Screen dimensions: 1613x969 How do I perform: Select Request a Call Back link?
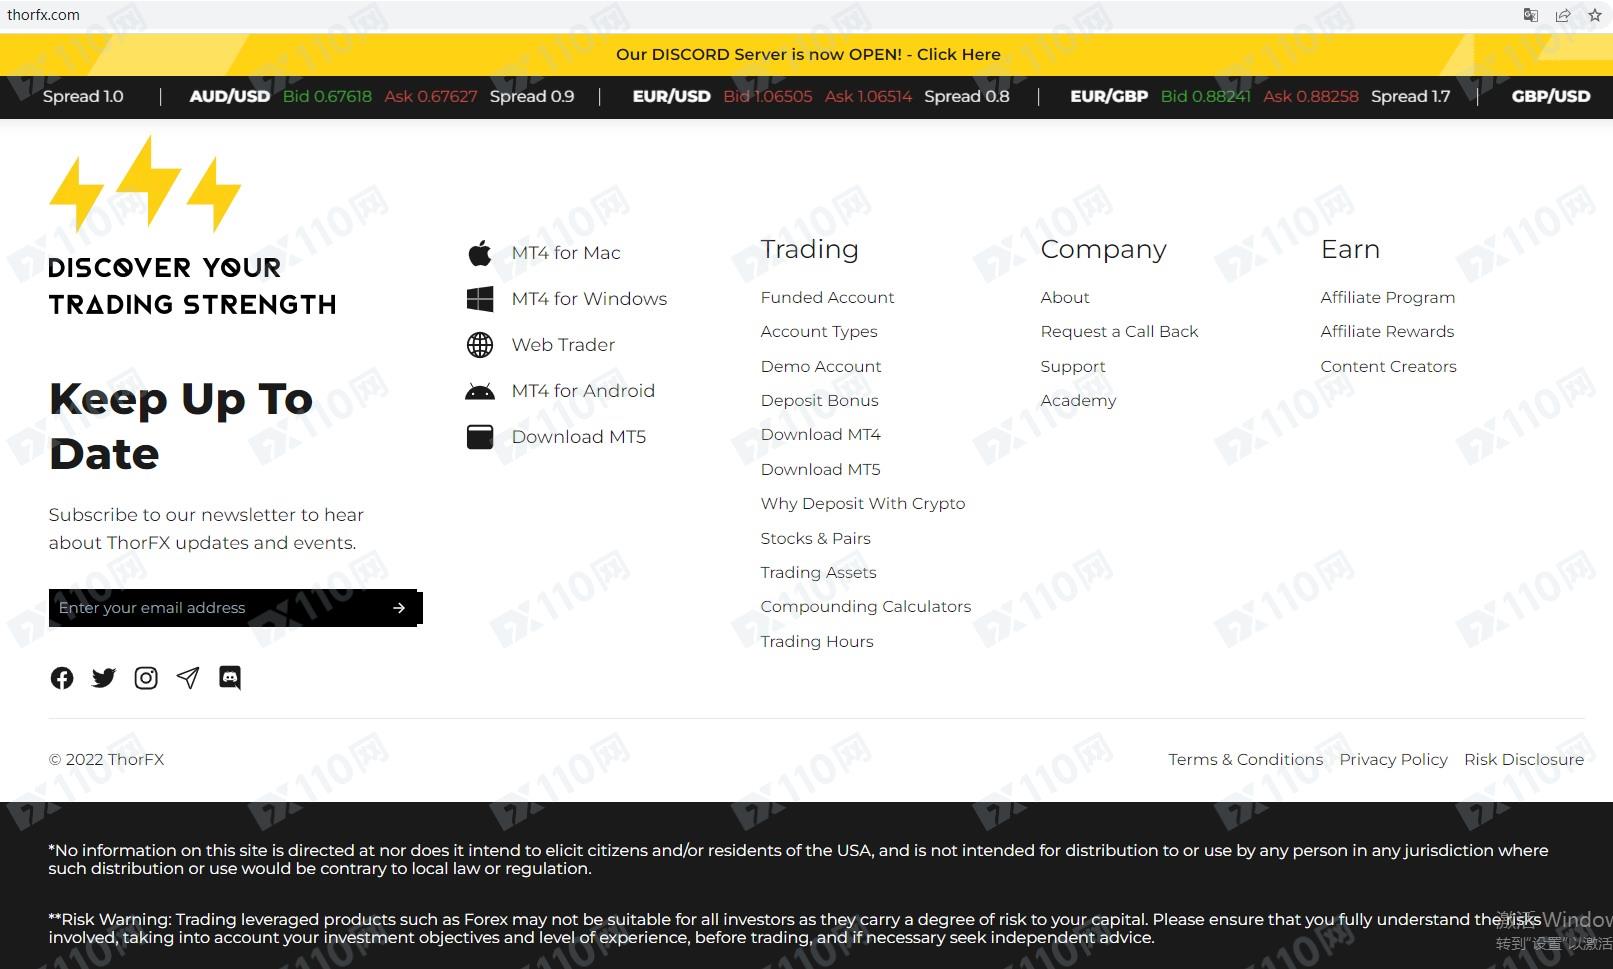pos(1119,331)
